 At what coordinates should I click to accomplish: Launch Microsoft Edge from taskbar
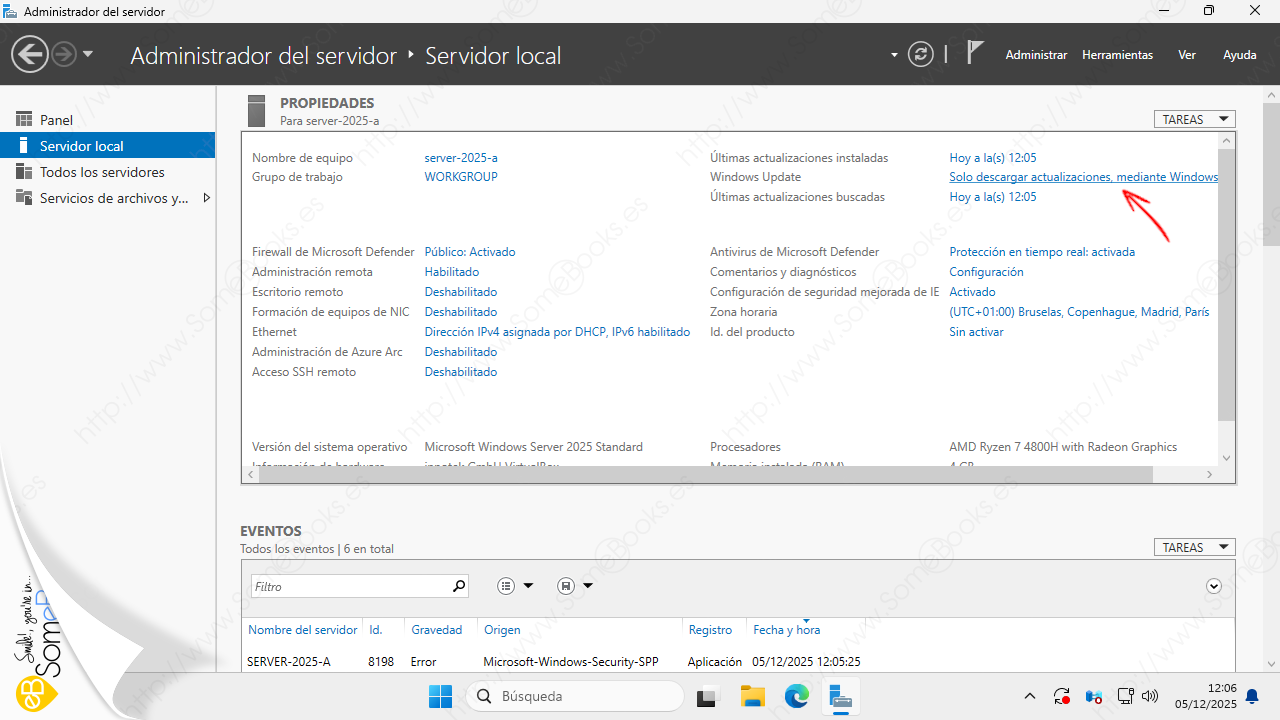[797, 696]
